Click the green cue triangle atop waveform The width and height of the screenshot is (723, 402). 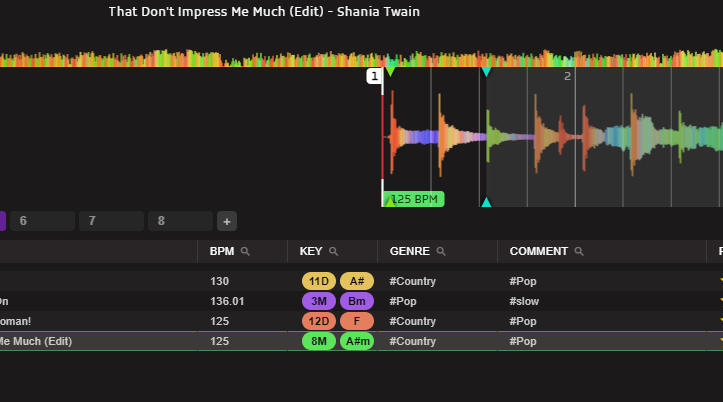pos(391,71)
